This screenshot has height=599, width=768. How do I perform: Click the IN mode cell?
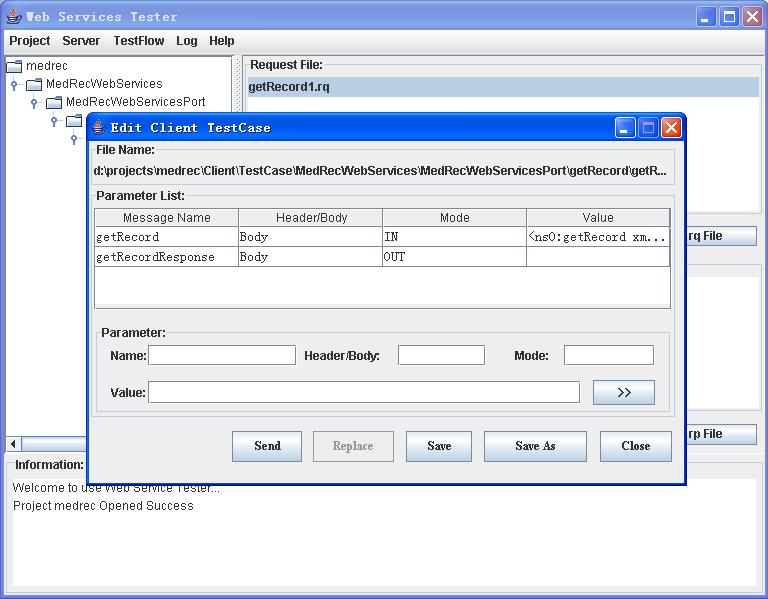pos(454,237)
